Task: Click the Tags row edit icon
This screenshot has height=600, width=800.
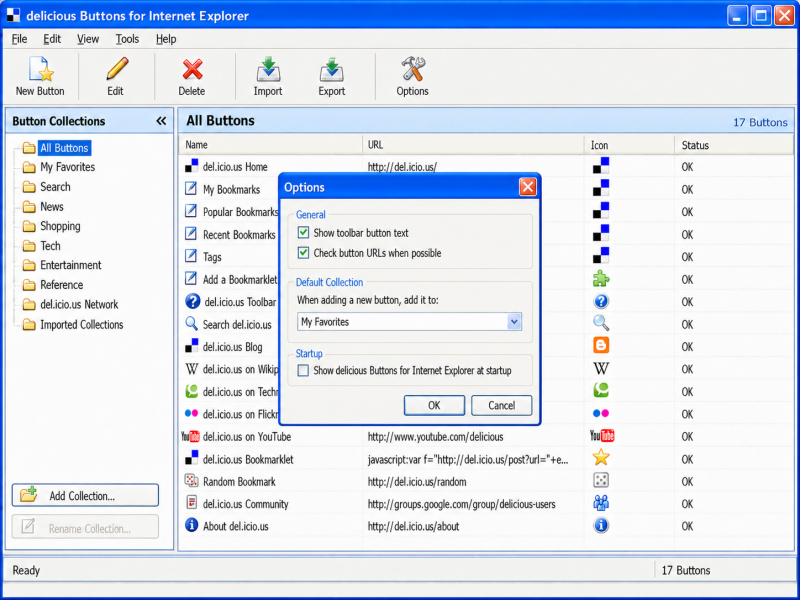Action: [x=191, y=256]
